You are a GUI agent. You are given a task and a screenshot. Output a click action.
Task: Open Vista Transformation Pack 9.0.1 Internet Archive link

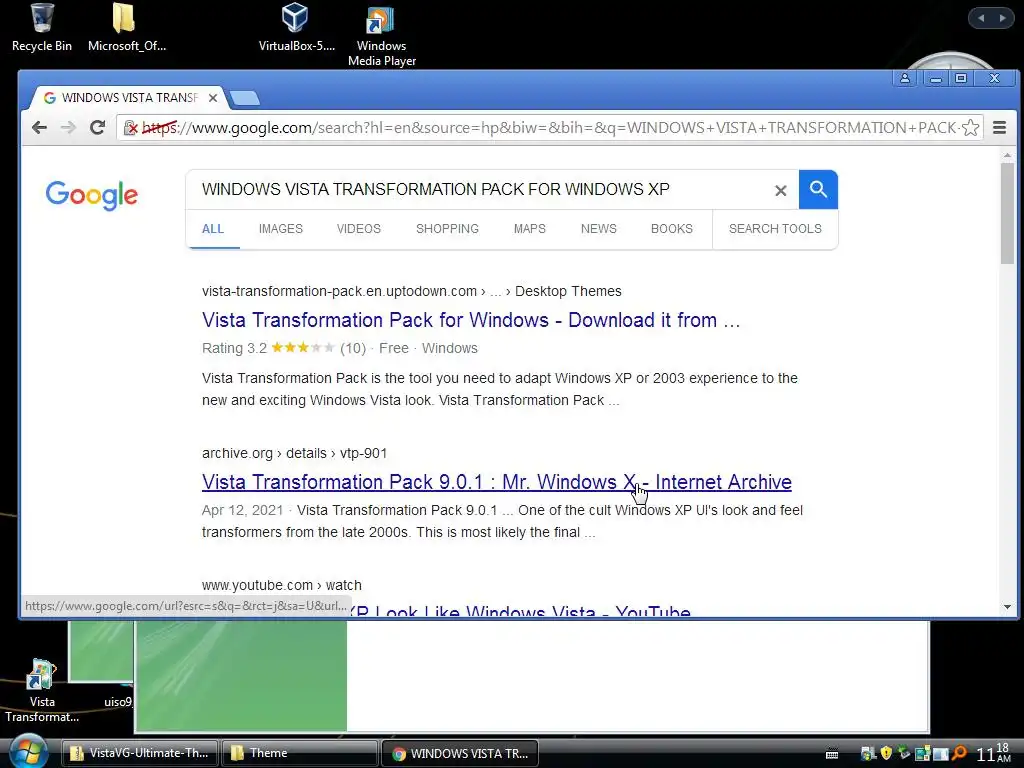click(496, 482)
